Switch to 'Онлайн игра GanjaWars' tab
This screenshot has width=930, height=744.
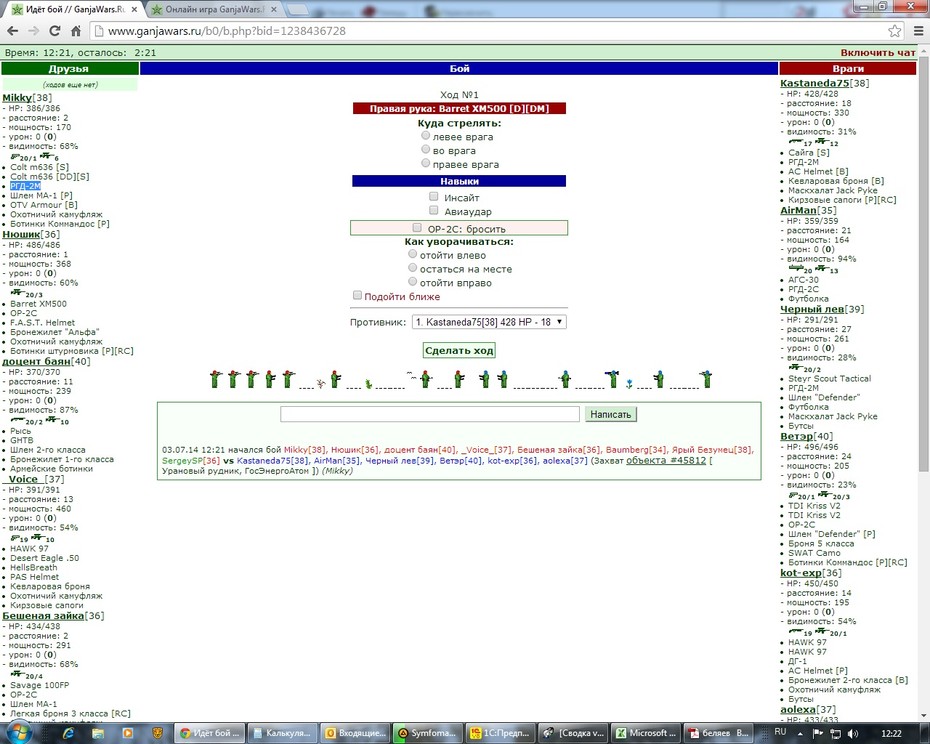pyautogui.click(x=214, y=9)
